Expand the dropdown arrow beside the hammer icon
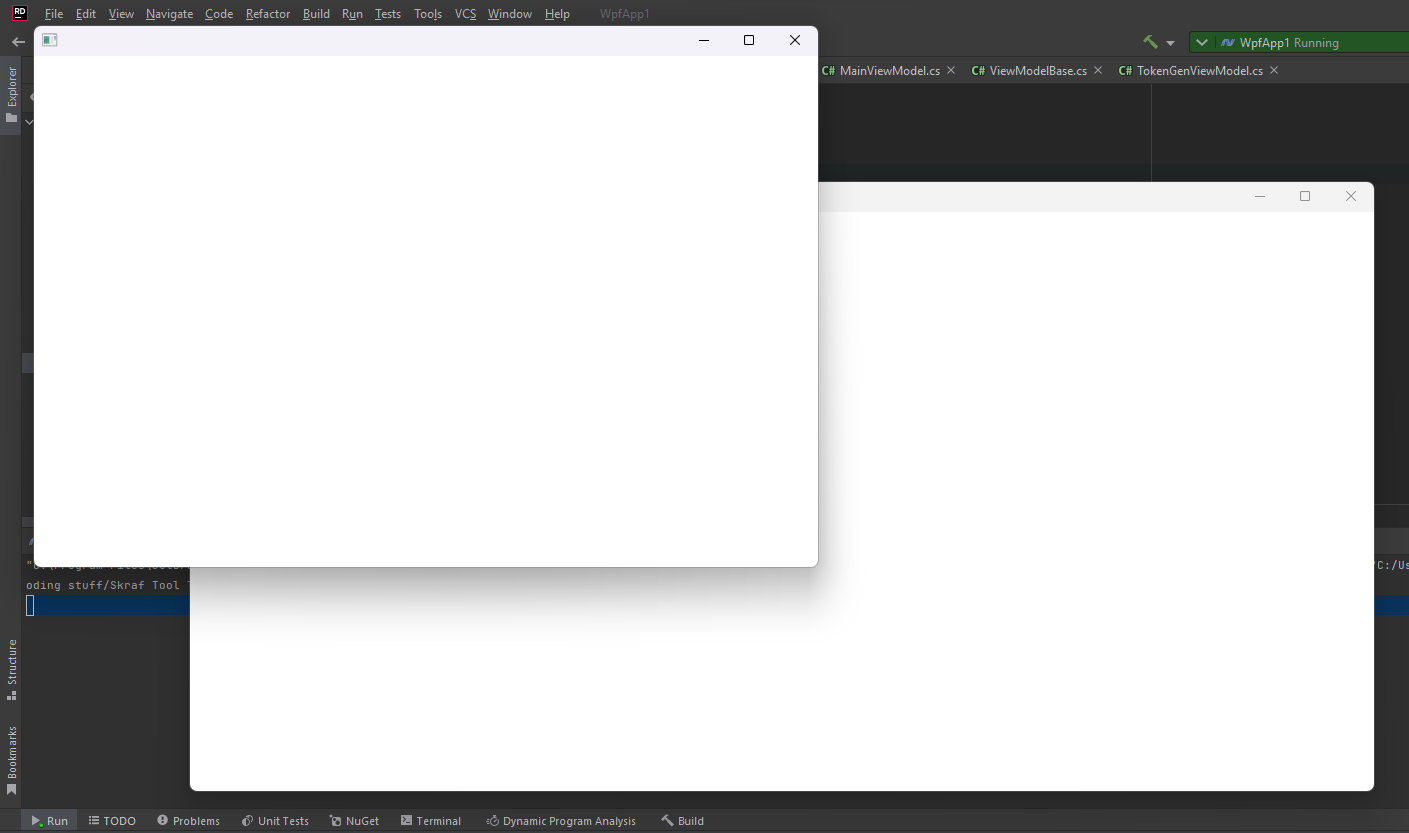The height and width of the screenshot is (833, 1409). (x=1170, y=43)
